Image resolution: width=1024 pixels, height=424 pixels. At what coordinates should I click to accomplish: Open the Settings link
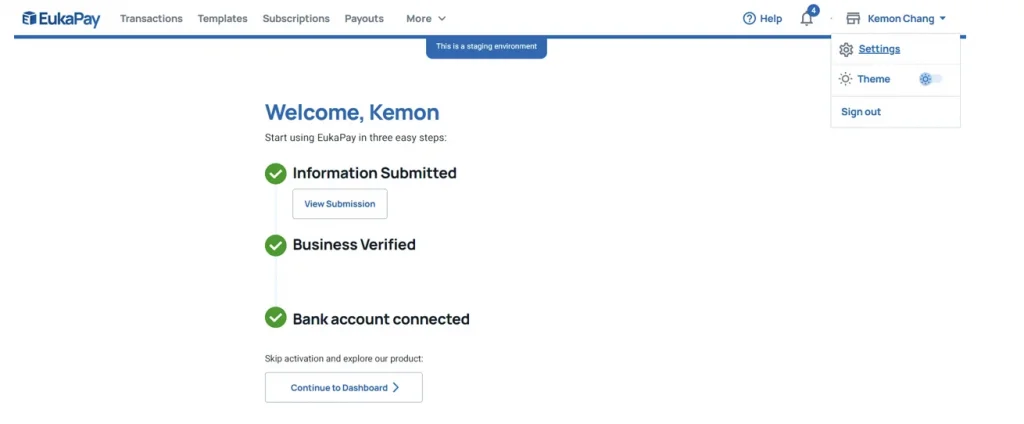pos(879,49)
